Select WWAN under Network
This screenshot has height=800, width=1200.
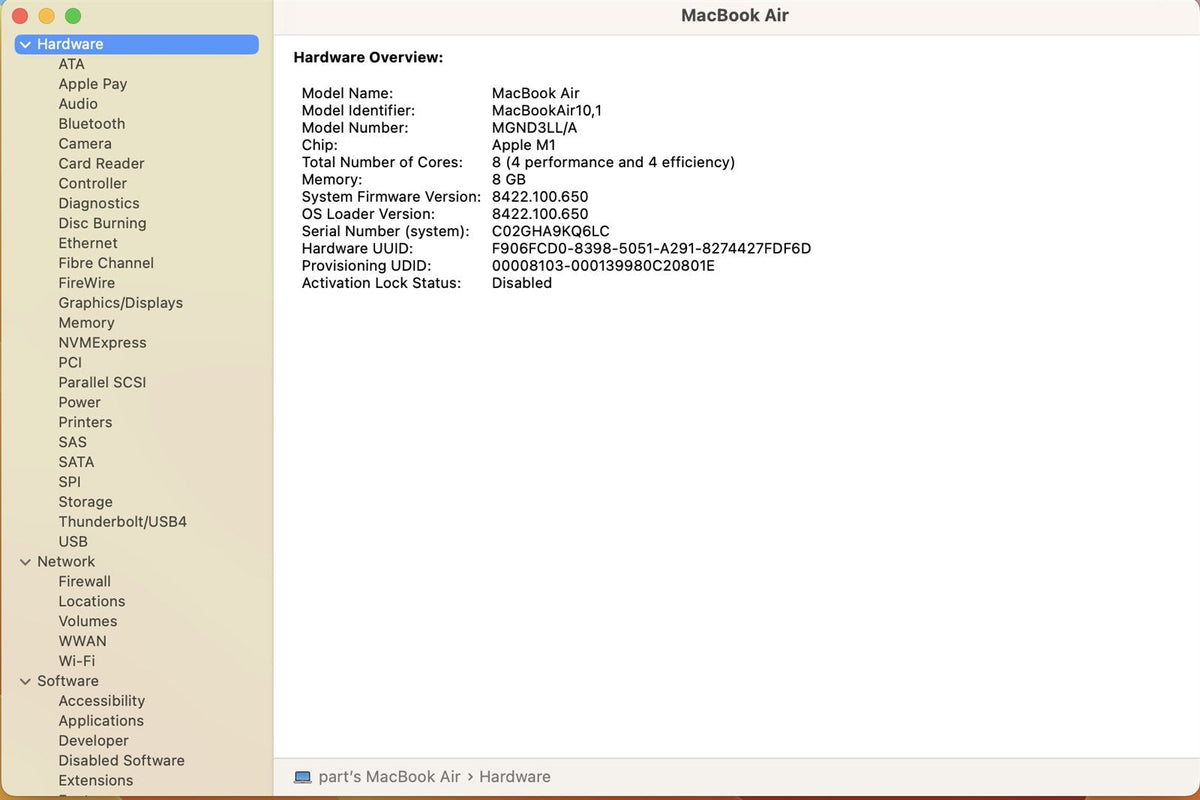pyautogui.click(x=82, y=641)
